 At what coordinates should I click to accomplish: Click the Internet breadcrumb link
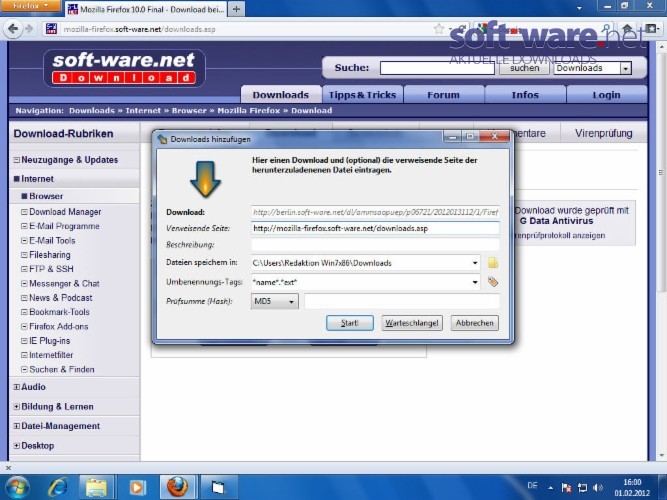click(143, 111)
